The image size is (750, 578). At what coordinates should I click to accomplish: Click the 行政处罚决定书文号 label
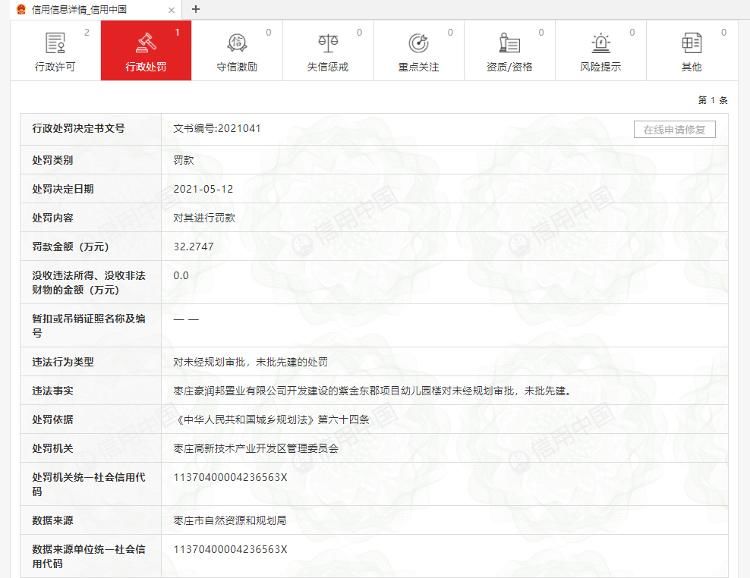click(78, 129)
